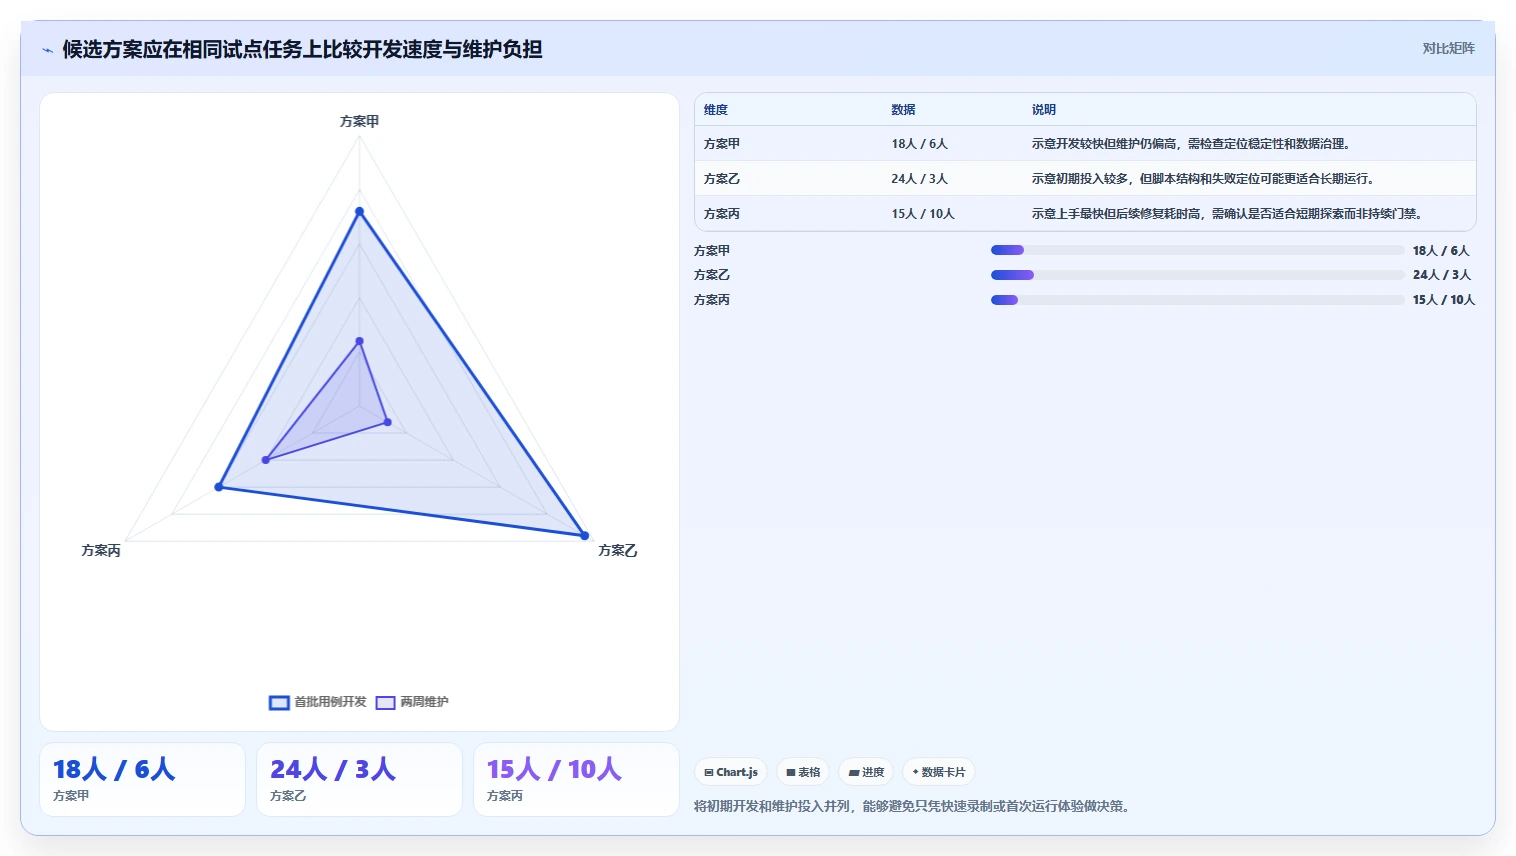Click the 首批用例开发 legend label
This screenshot has width=1516, height=856.
point(330,702)
